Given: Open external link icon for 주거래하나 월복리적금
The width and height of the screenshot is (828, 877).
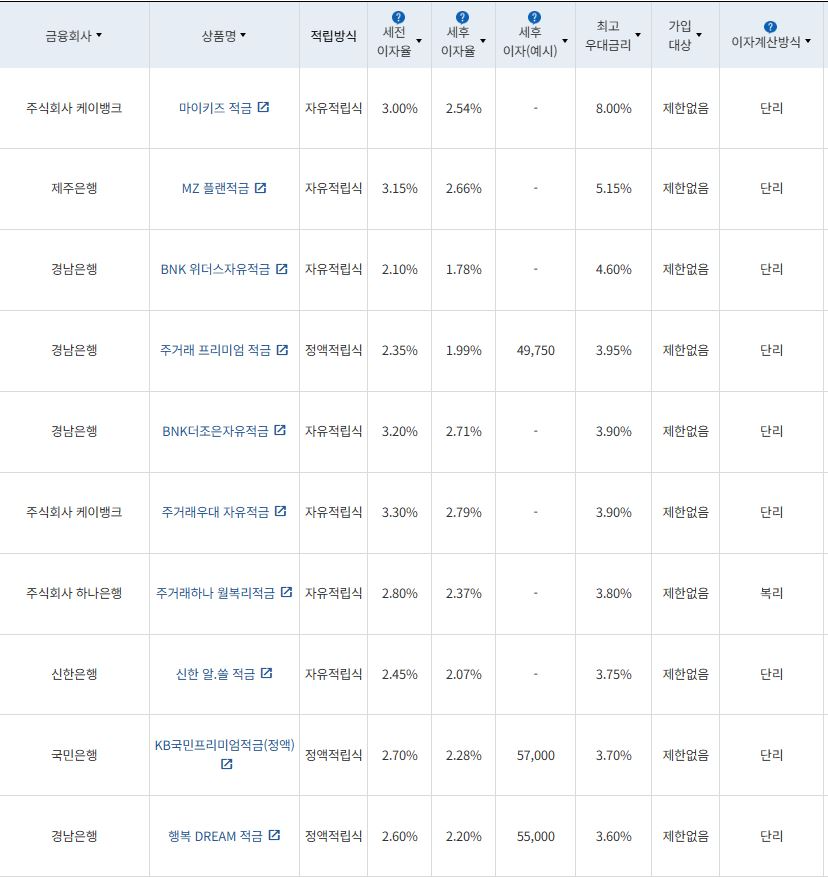Looking at the screenshot, I should pyautogui.click(x=286, y=592).
